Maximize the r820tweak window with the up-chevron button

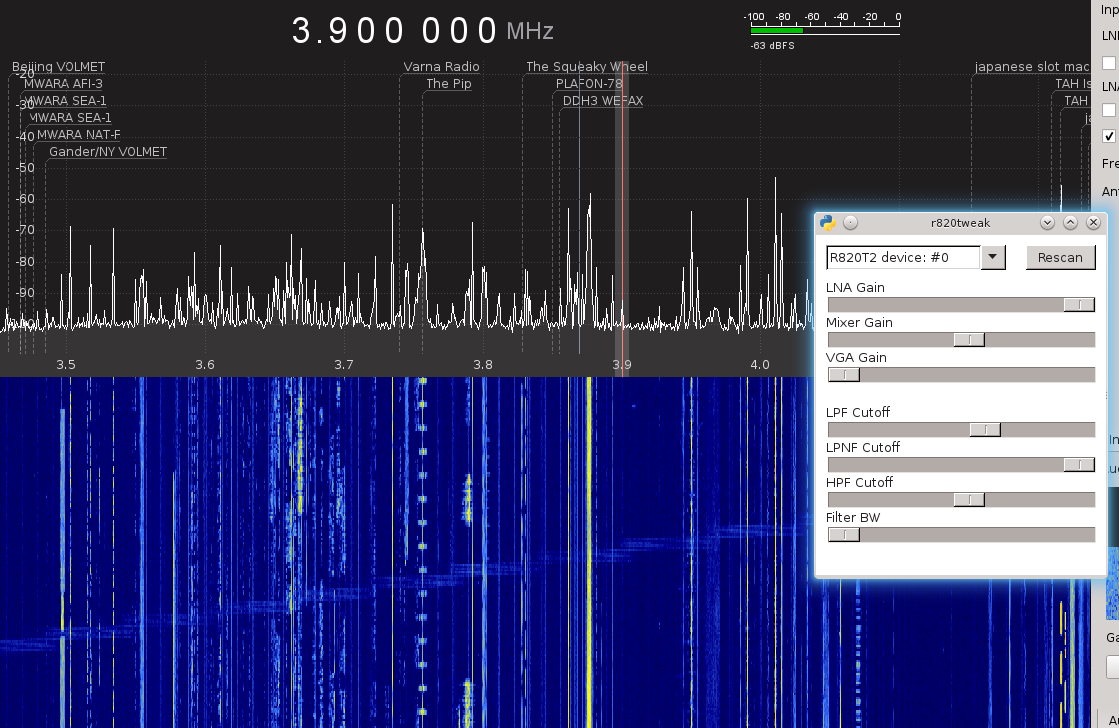tap(1070, 223)
